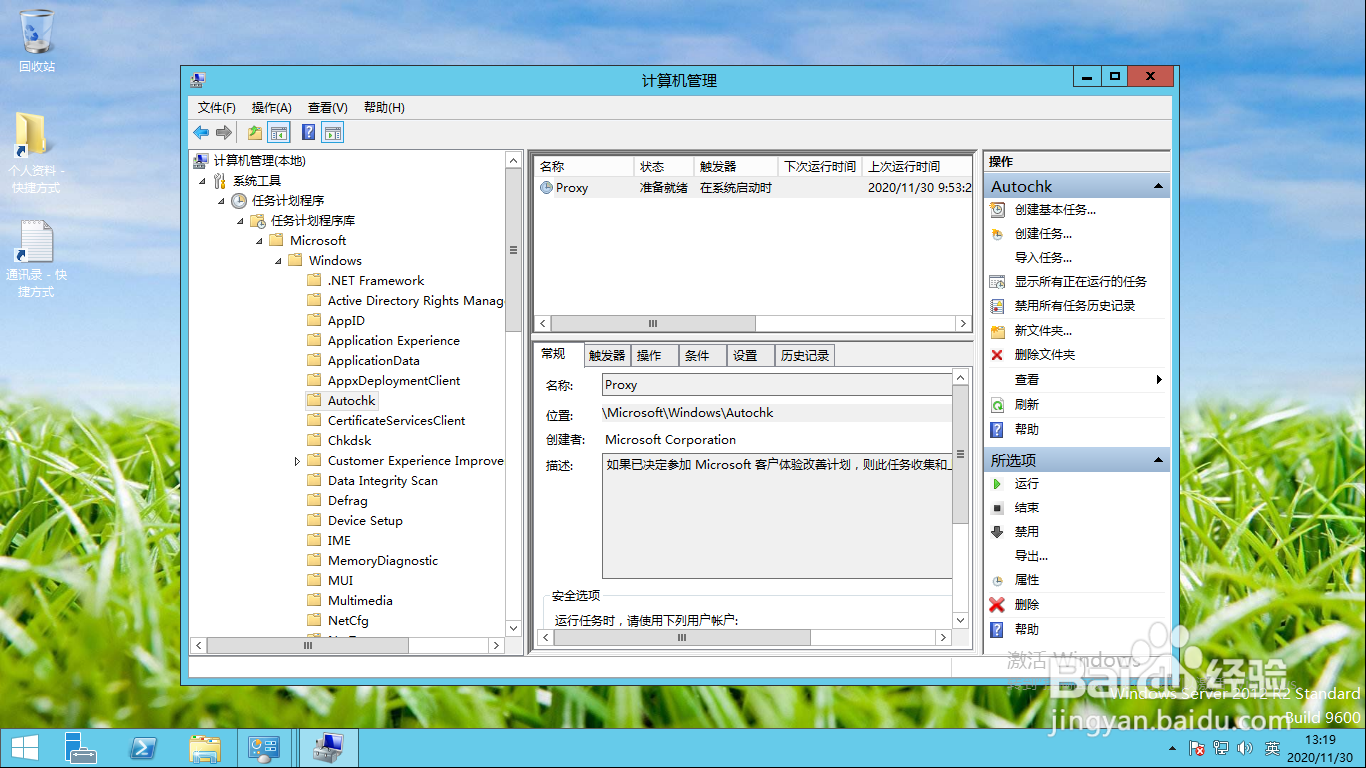Collapse the Microsoft tree node
1366x768 pixels.
point(259,241)
